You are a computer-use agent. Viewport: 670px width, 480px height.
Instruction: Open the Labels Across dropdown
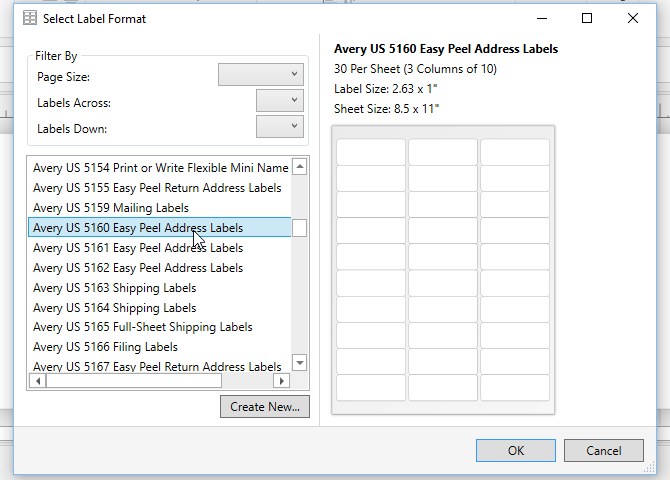(x=280, y=100)
